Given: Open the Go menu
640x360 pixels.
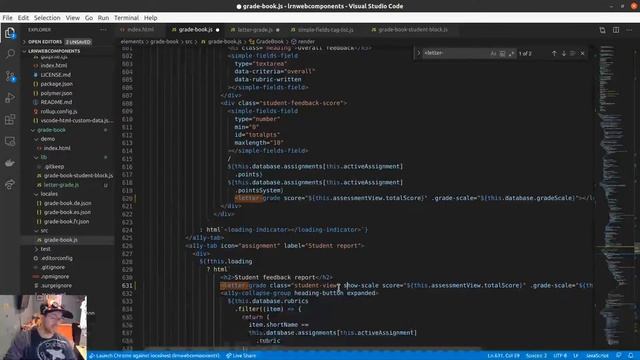Looking at the screenshot, I should (x=89, y=18).
